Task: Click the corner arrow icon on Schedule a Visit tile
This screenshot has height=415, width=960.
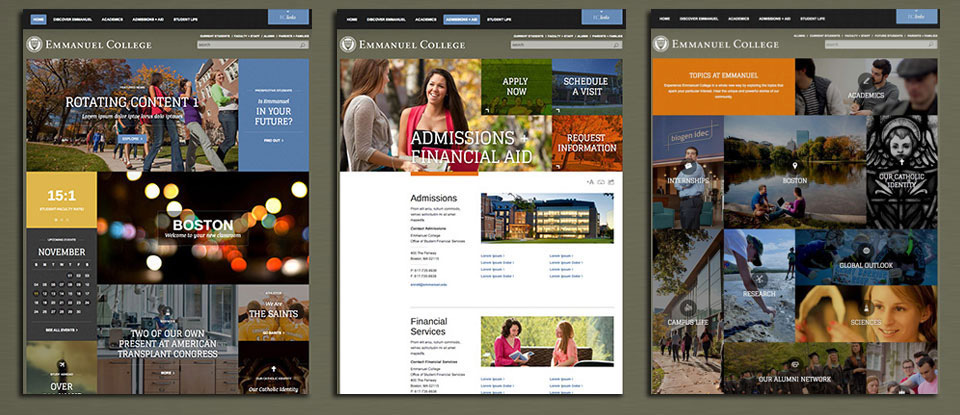Action: [557, 110]
